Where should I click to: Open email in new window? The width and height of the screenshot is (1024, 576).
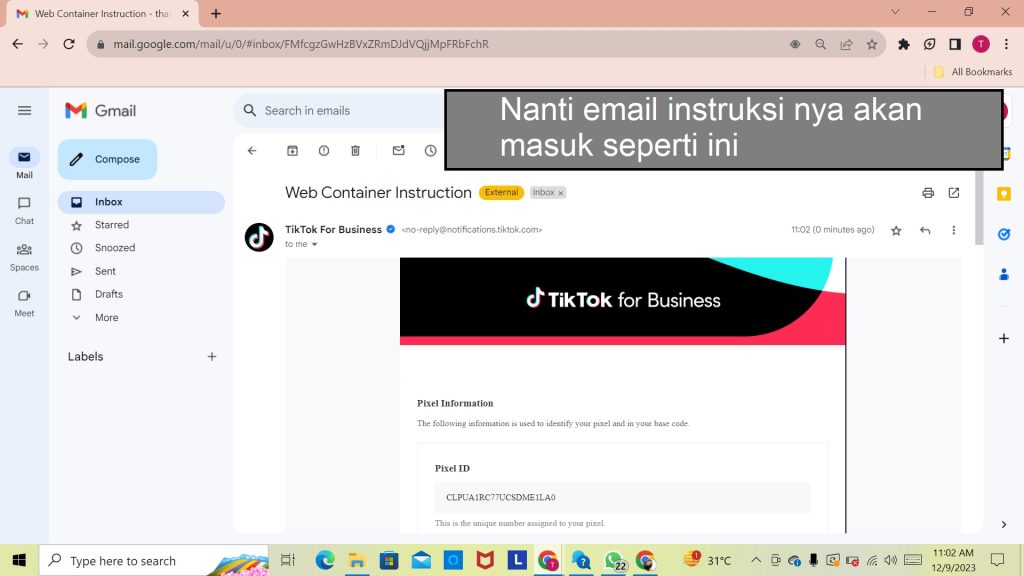click(x=954, y=193)
